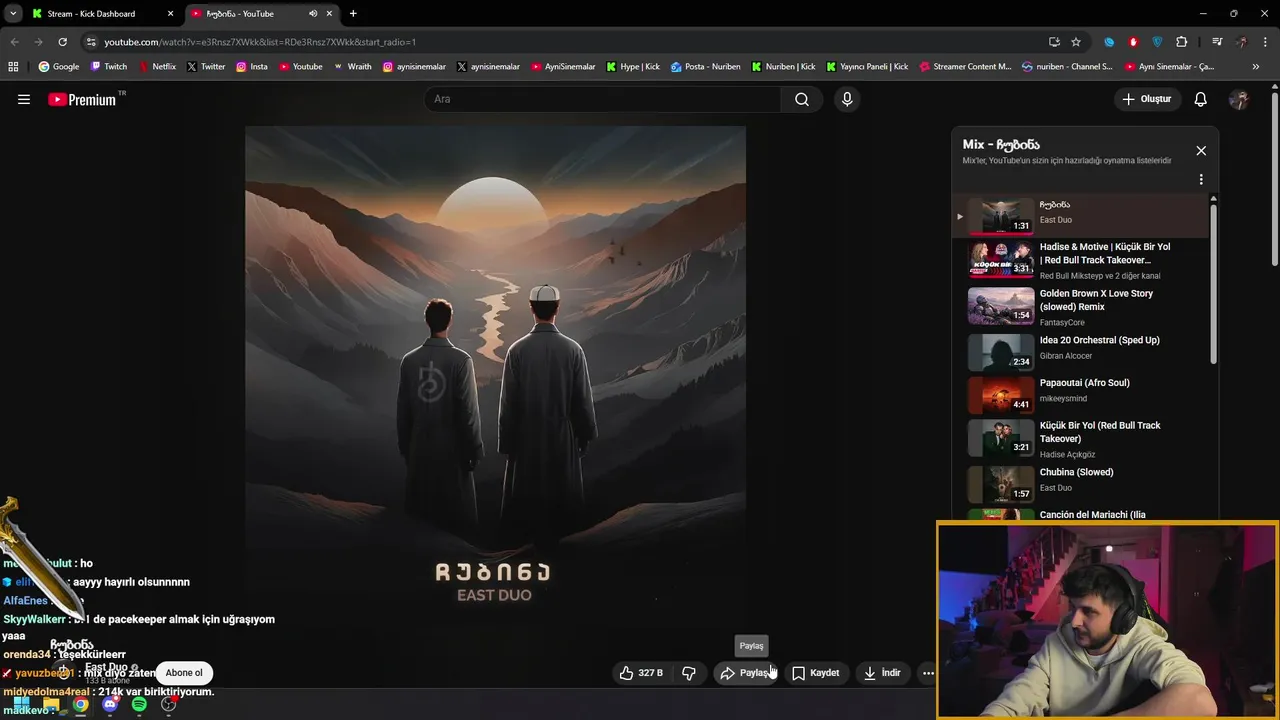Open Twitter bookmark

(206, 67)
